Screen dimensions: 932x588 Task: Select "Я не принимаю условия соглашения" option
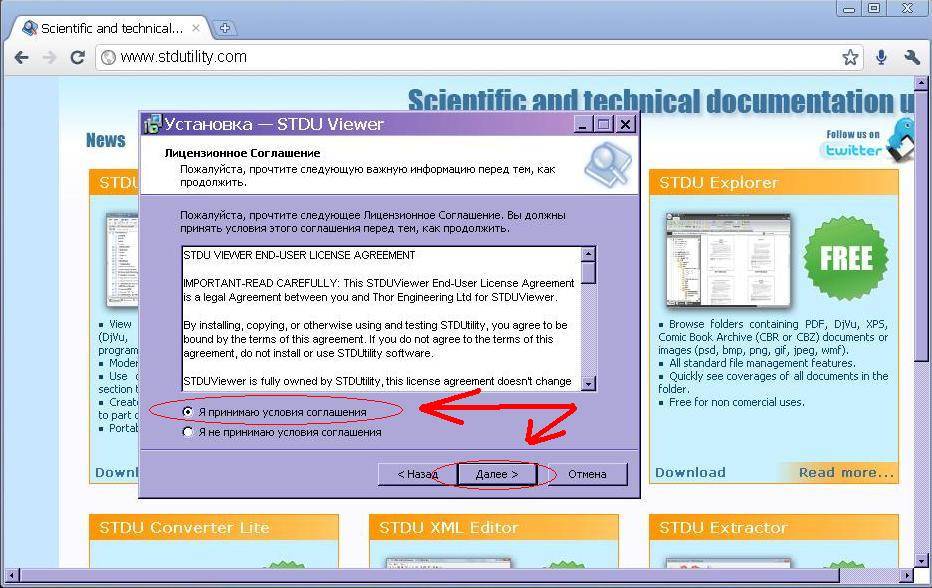tap(188, 432)
